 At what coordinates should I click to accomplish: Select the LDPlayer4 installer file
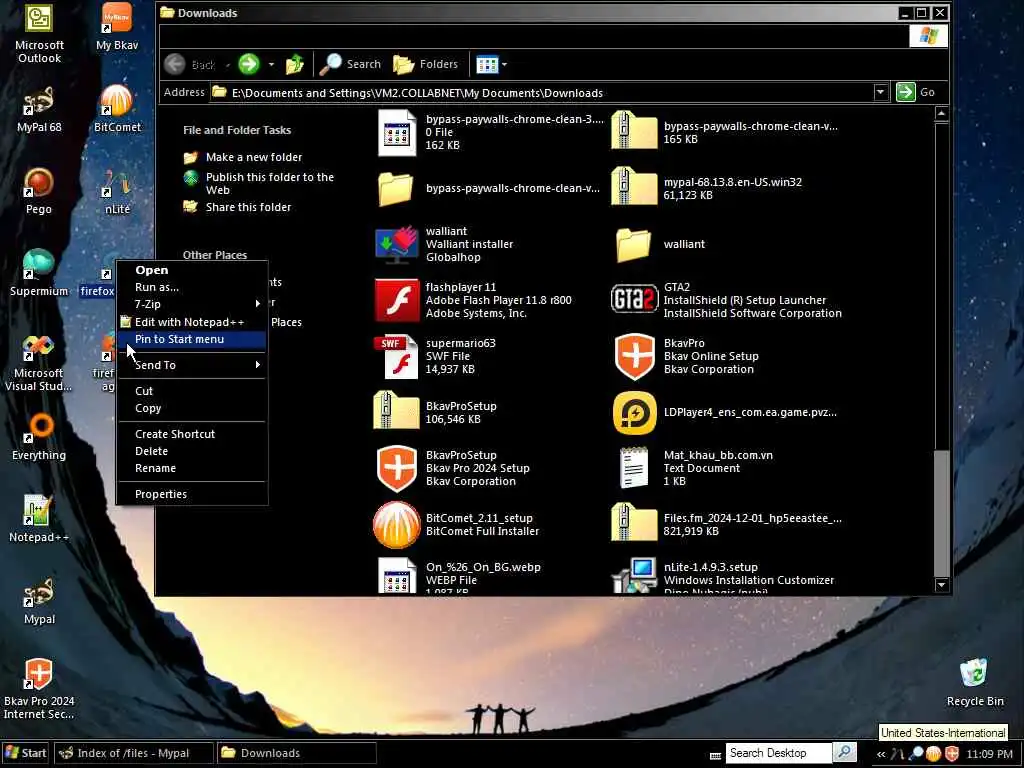coord(725,412)
